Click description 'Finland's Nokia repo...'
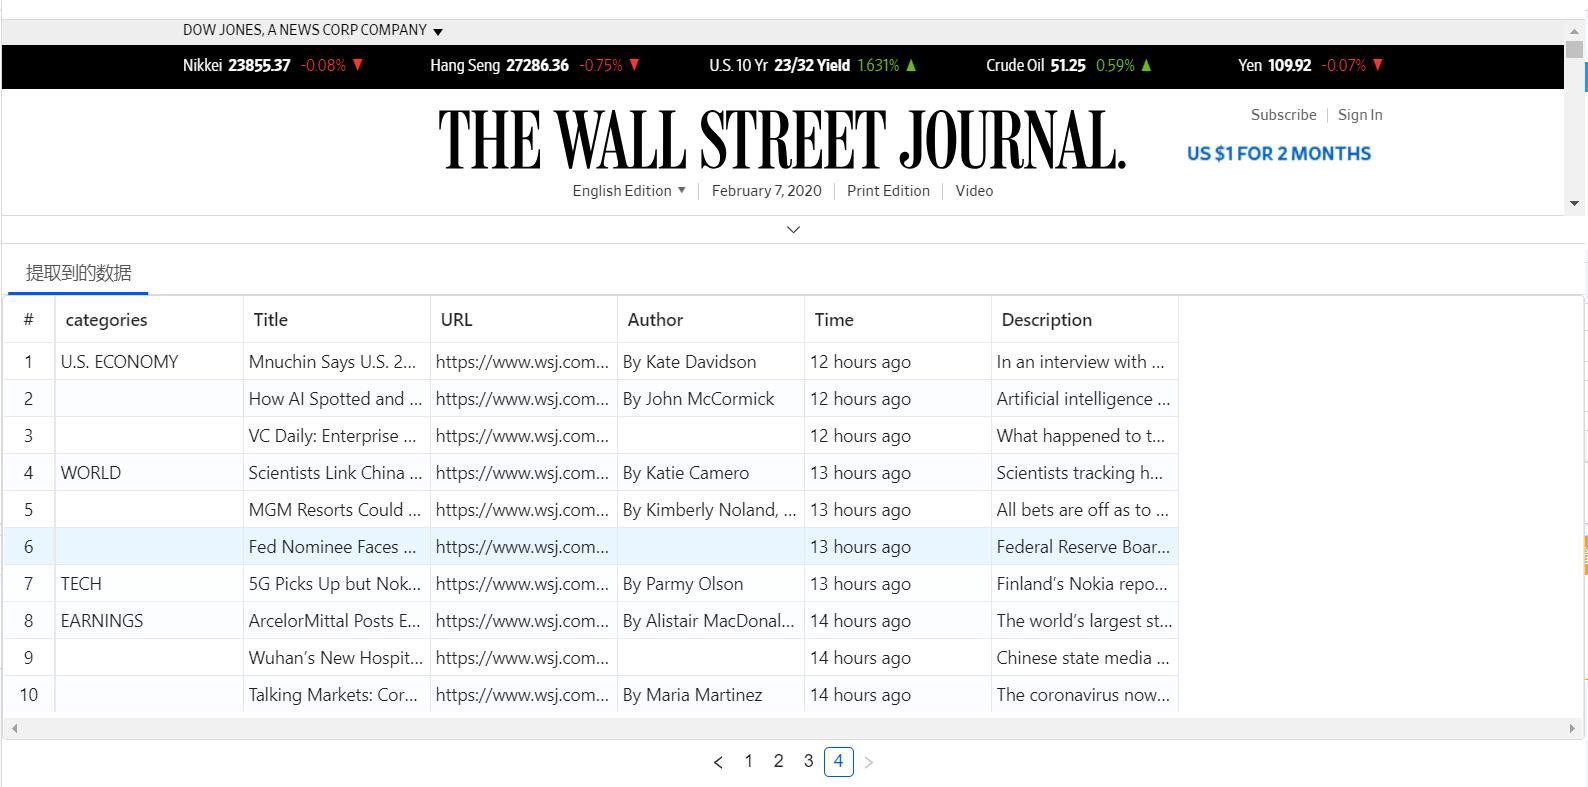Screen dimensions: 1588x787 [x=1081, y=584]
